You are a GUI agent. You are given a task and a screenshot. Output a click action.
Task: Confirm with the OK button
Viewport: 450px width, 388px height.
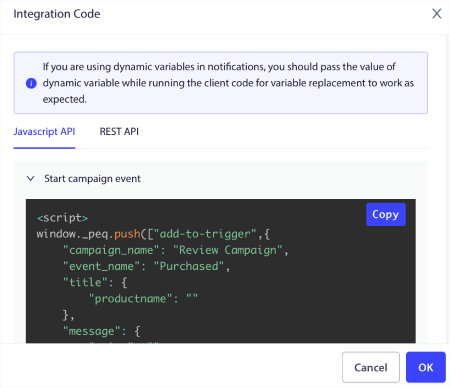click(x=426, y=367)
